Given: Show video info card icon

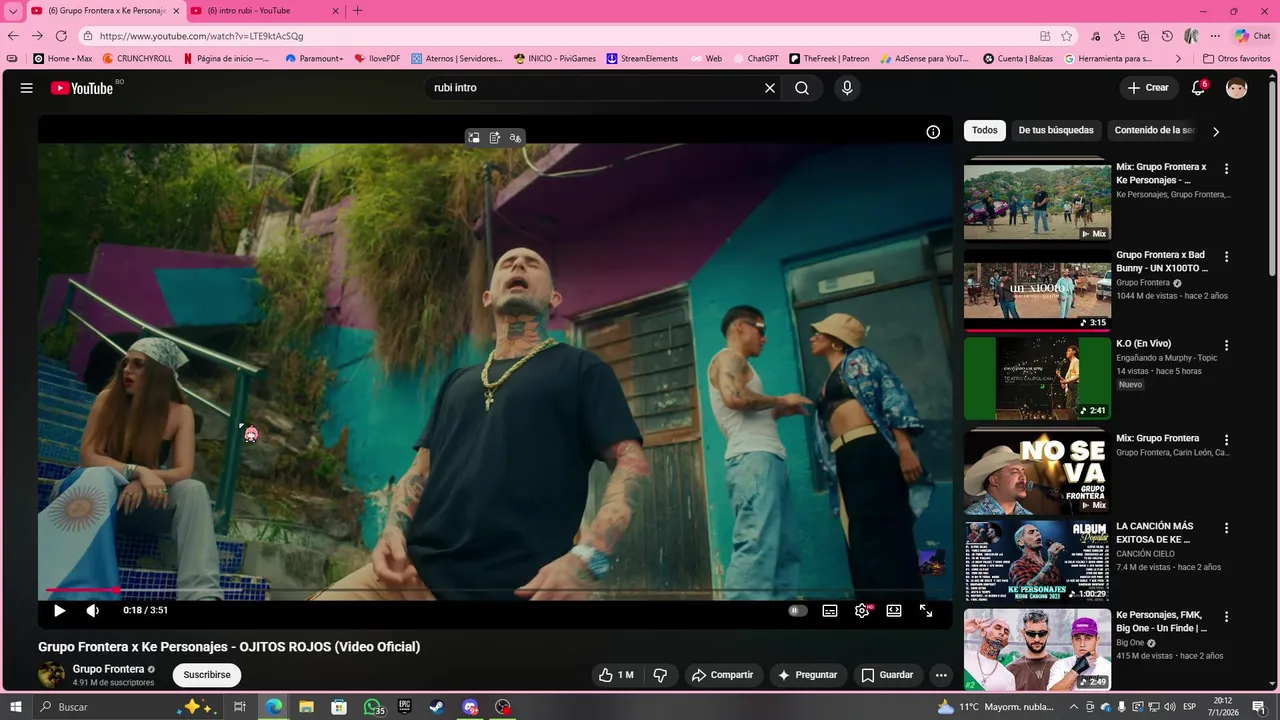Looking at the screenshot, I should (933, 132).
